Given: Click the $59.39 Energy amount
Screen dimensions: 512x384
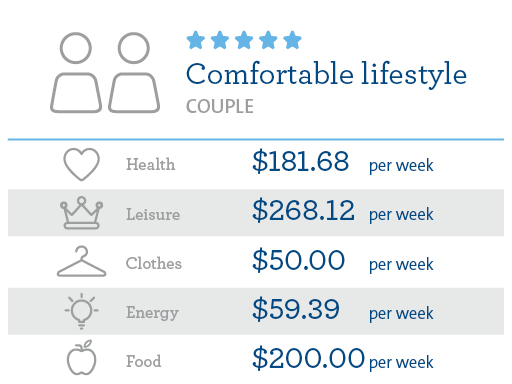Looking at the screenshot, I should point(296,310).
